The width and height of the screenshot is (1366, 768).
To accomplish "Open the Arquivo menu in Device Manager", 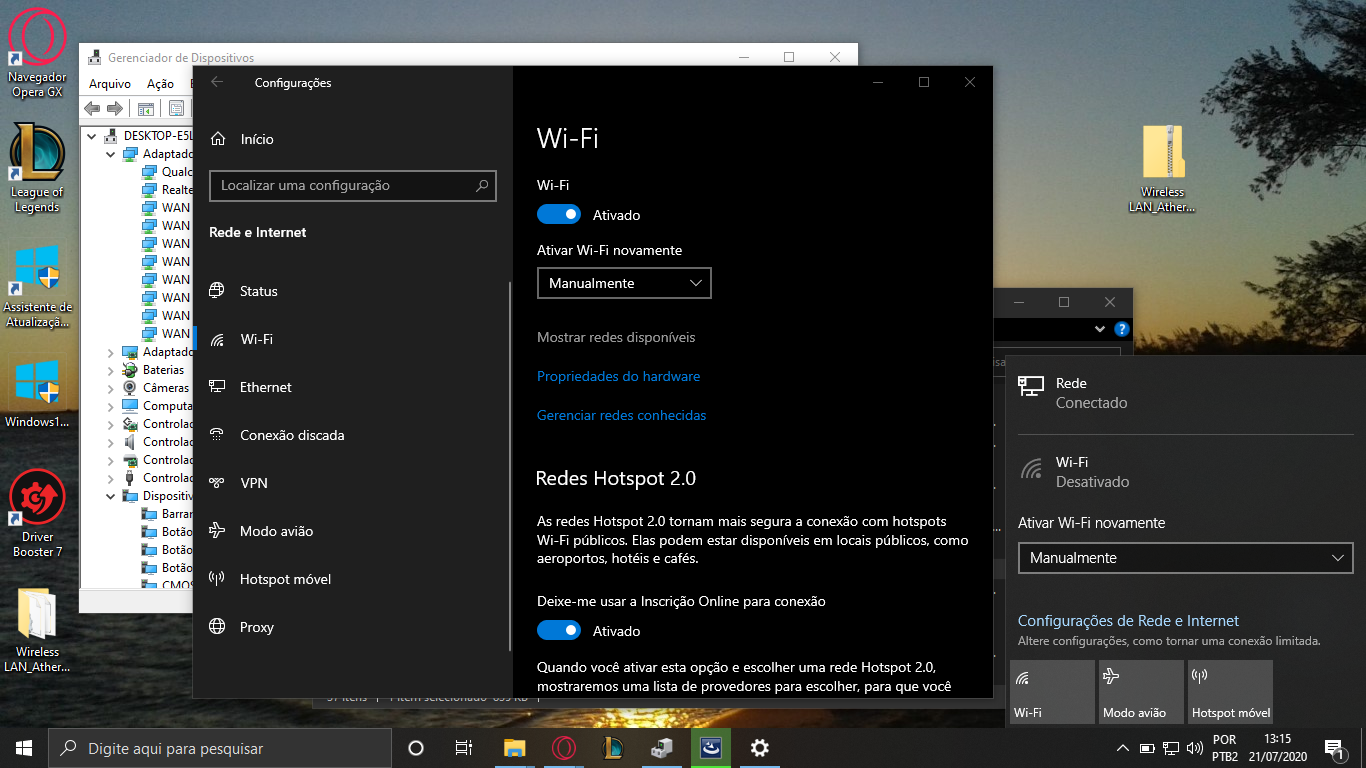I will 109,84.
